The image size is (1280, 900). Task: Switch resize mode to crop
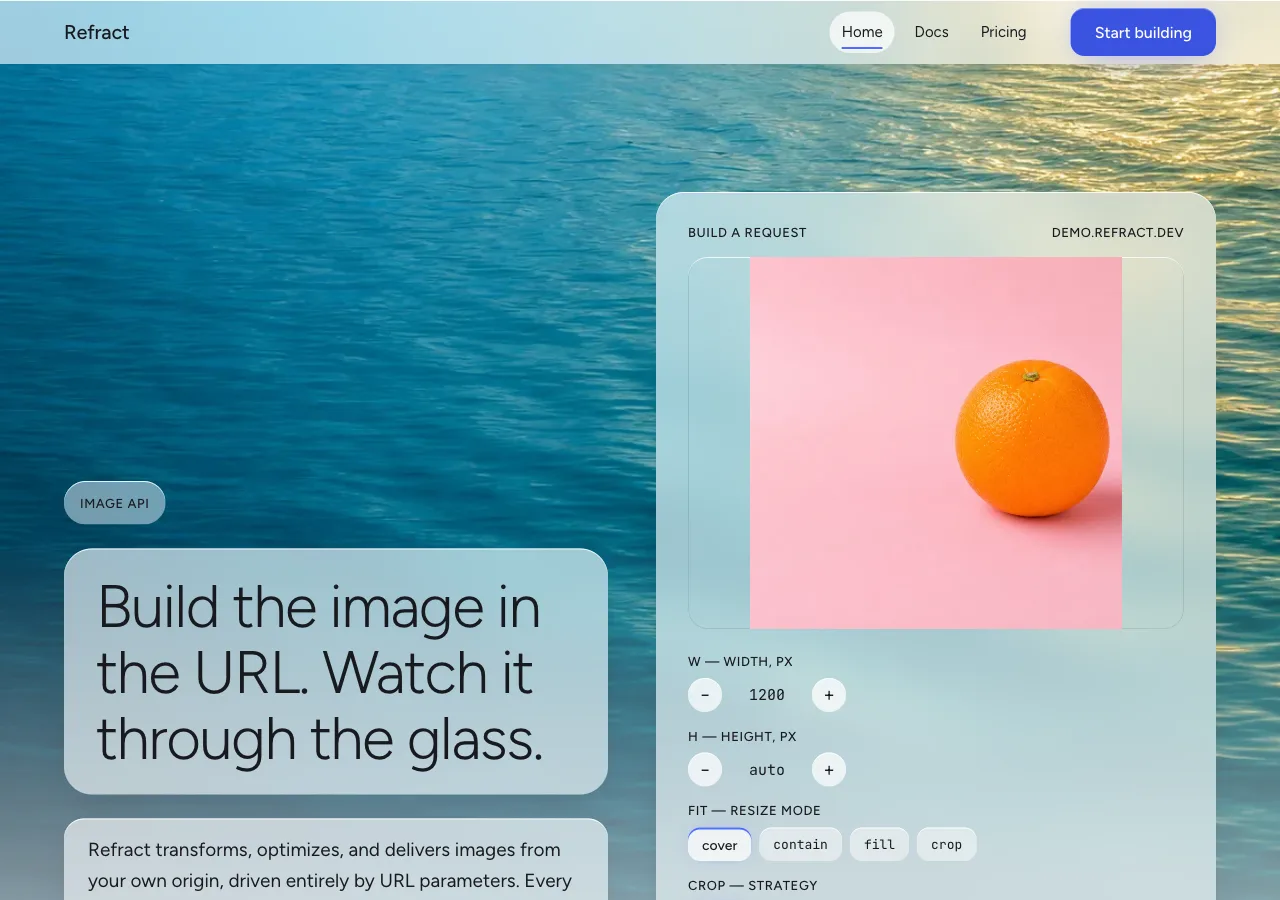(x=947, y=845)
